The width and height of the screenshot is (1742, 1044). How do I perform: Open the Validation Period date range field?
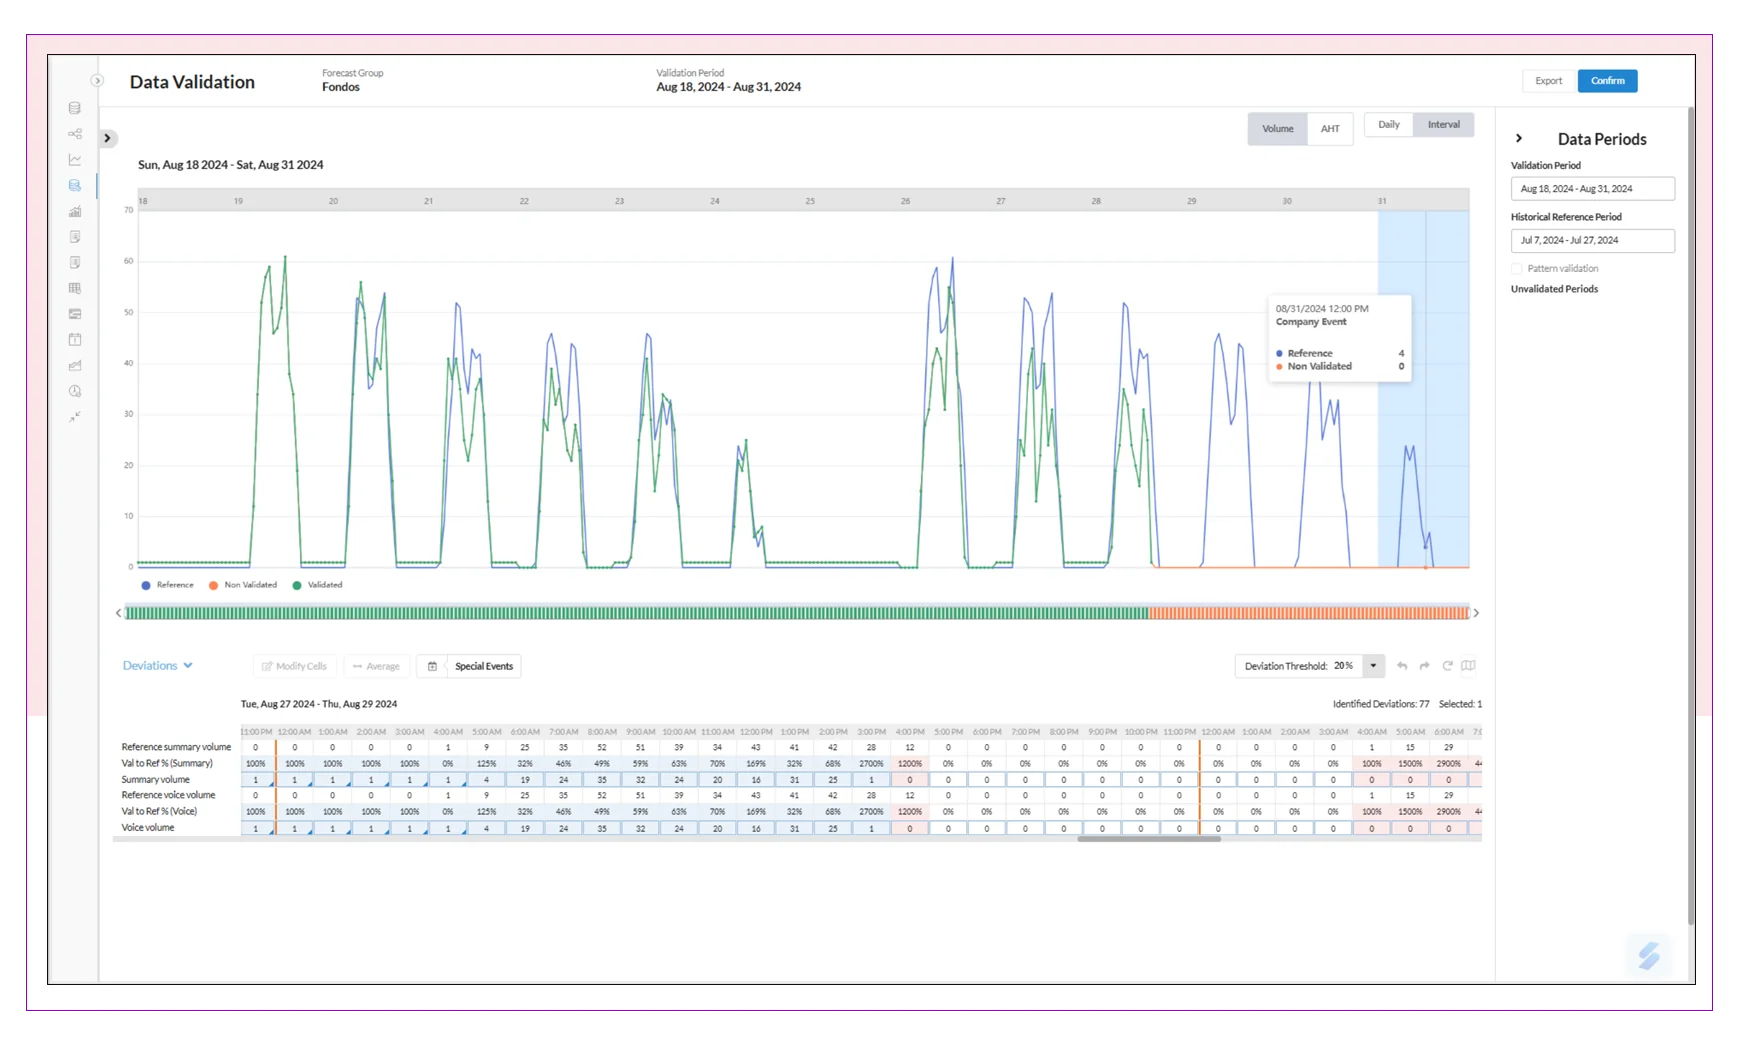pos(1592,189)
